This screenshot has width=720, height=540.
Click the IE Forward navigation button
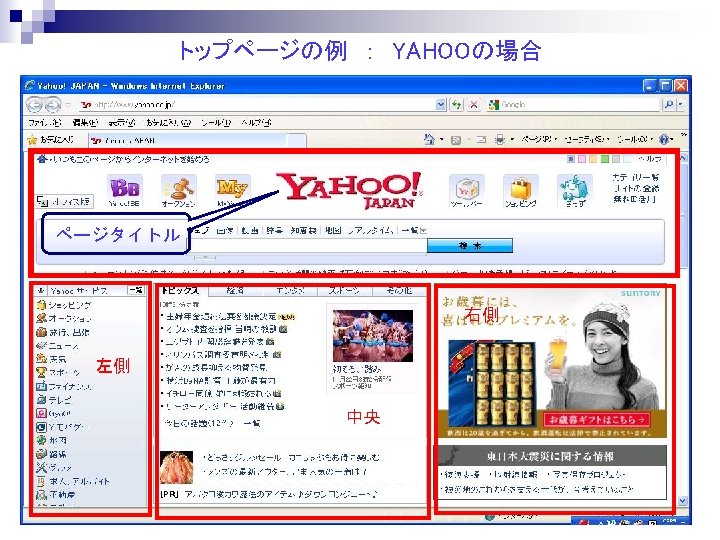(53, 105)
